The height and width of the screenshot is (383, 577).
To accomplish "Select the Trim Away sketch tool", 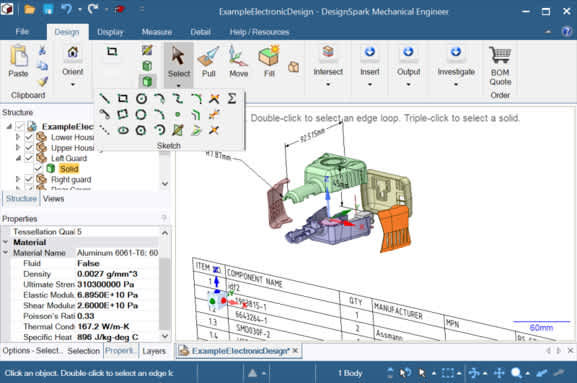I will pos(214,98).
